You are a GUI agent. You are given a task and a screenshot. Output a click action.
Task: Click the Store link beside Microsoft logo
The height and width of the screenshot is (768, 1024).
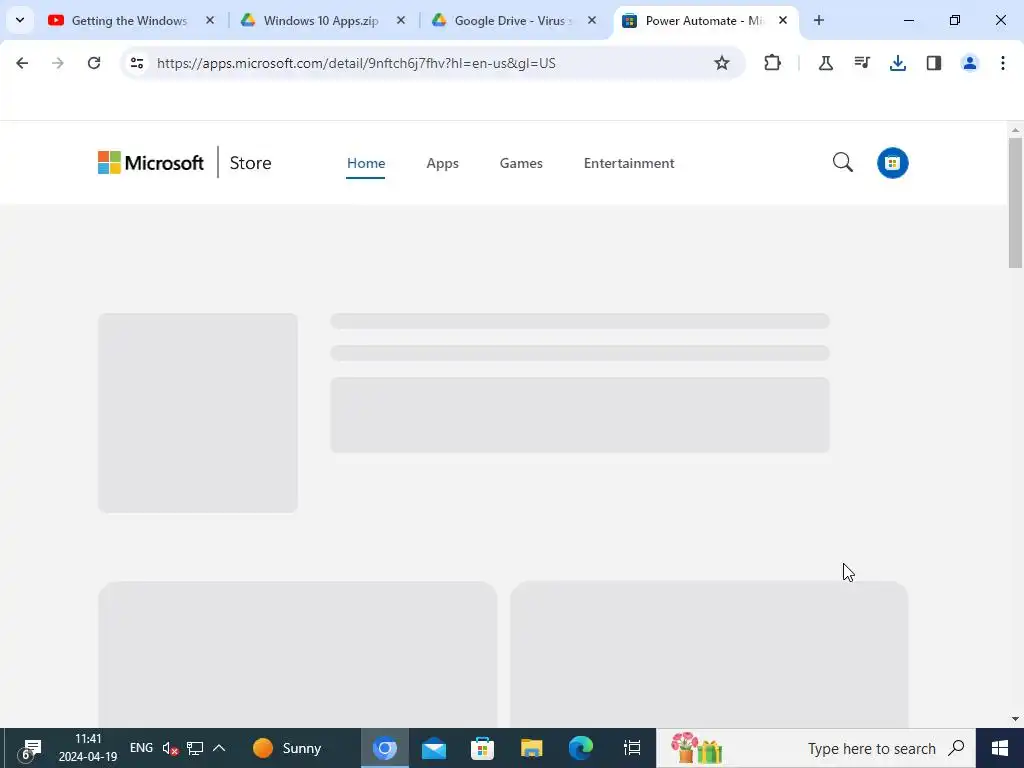click(250, 163)
